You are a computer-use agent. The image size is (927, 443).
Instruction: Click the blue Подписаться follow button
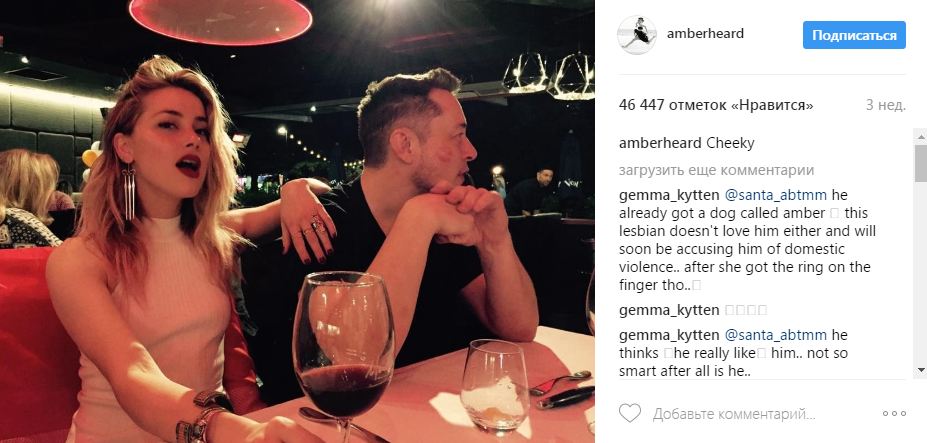(854, 35)
